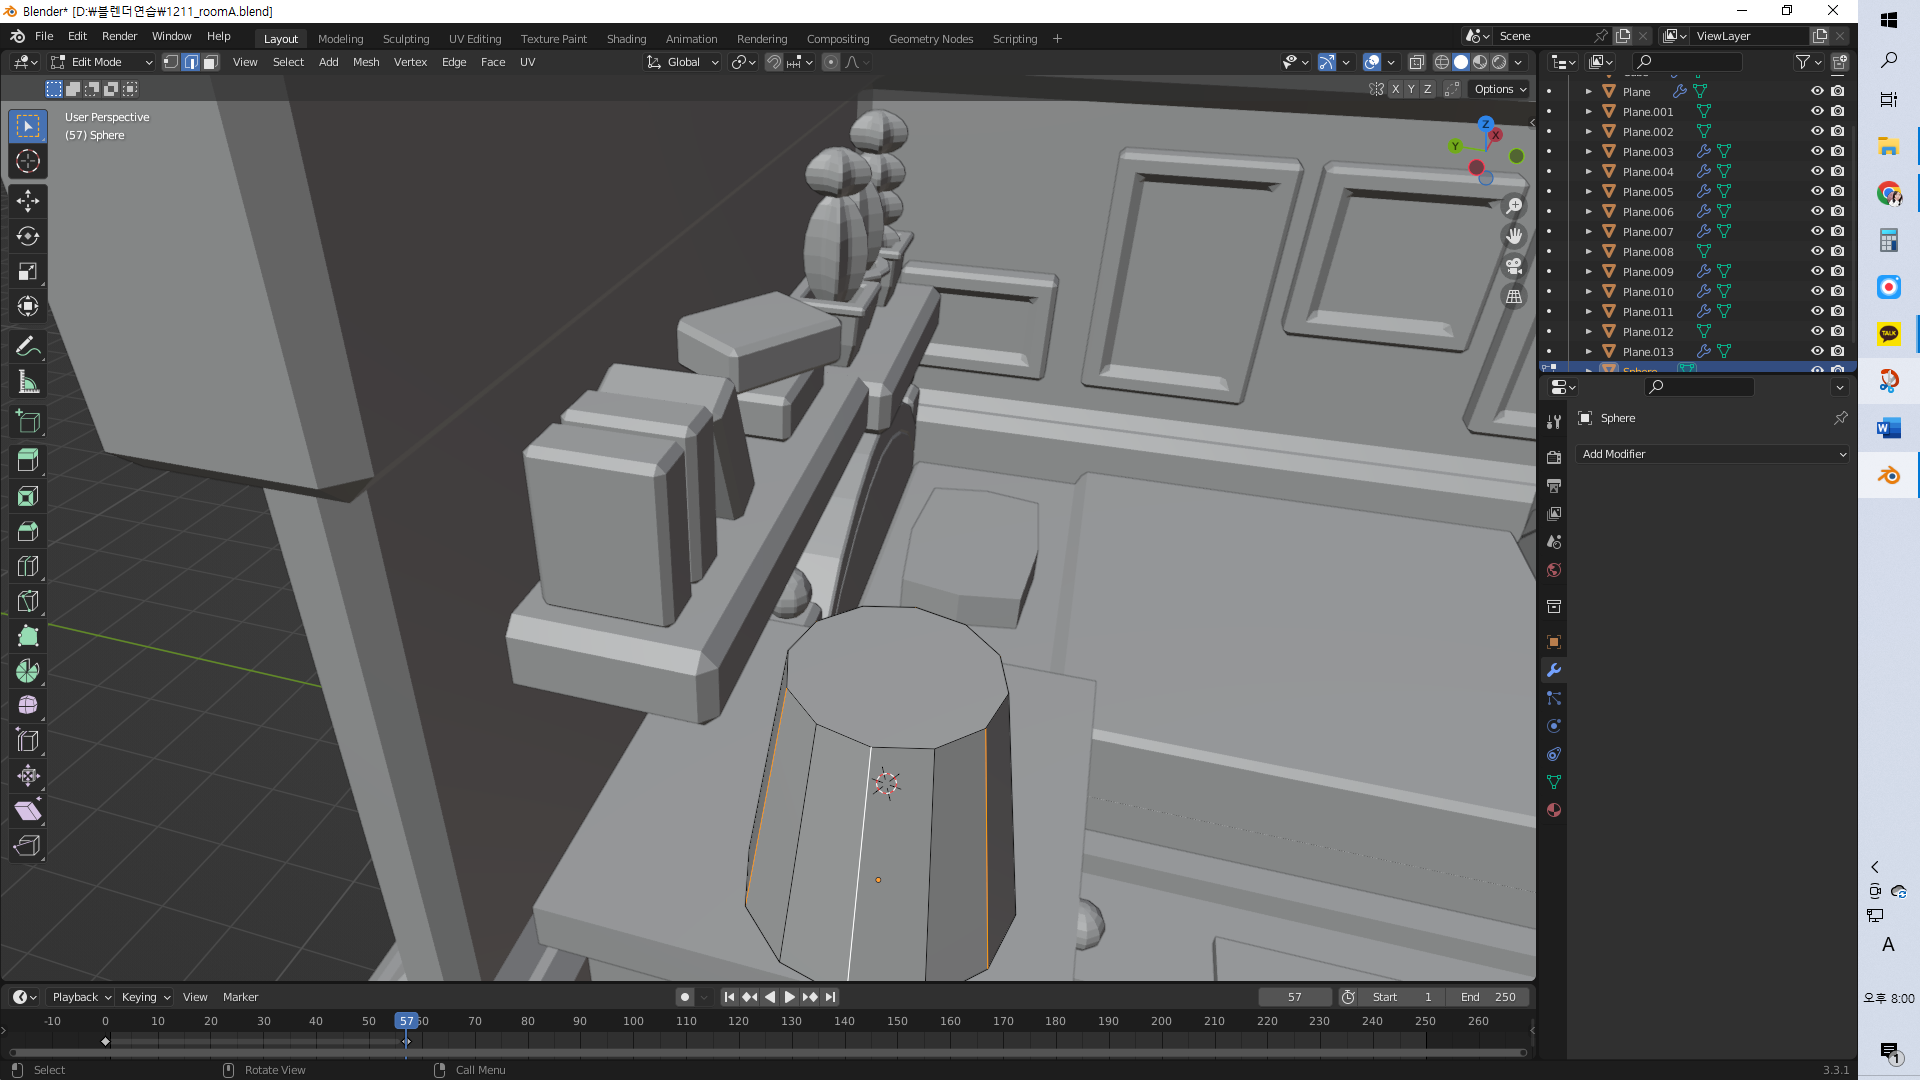Toggle X-ray display in viewport header

(x=1416, y=62)
